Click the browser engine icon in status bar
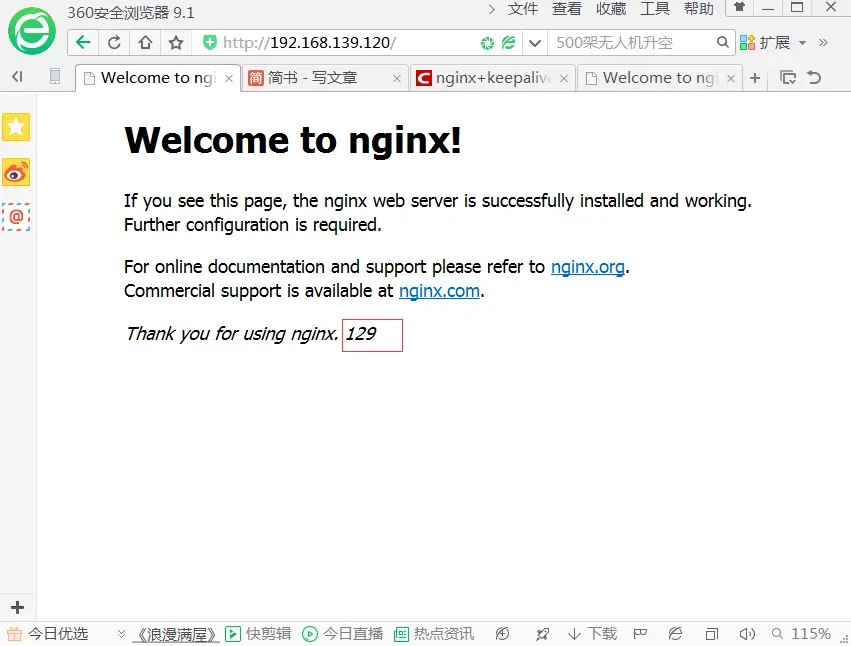Viewport: 851px width, 646px height. coord(675,634)
